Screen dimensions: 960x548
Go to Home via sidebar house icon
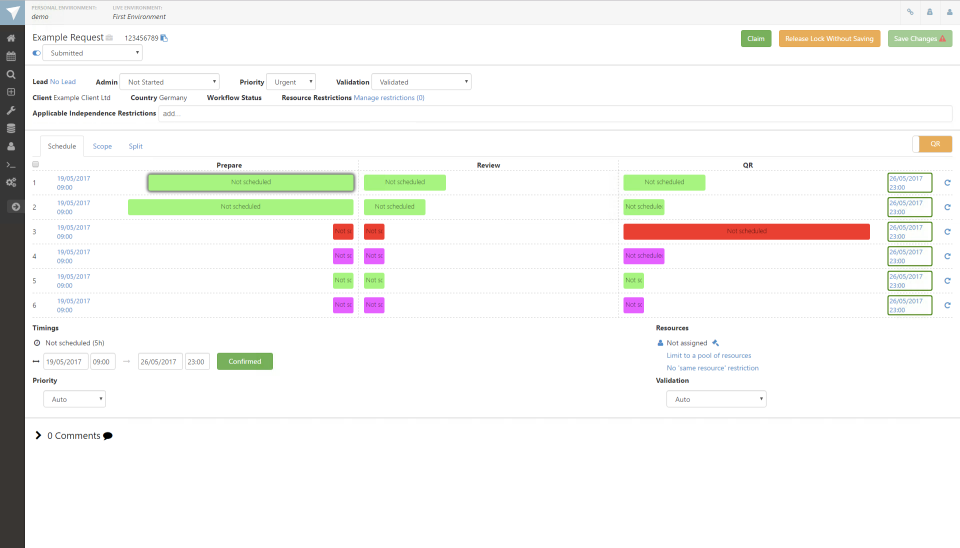pos(11,38)
